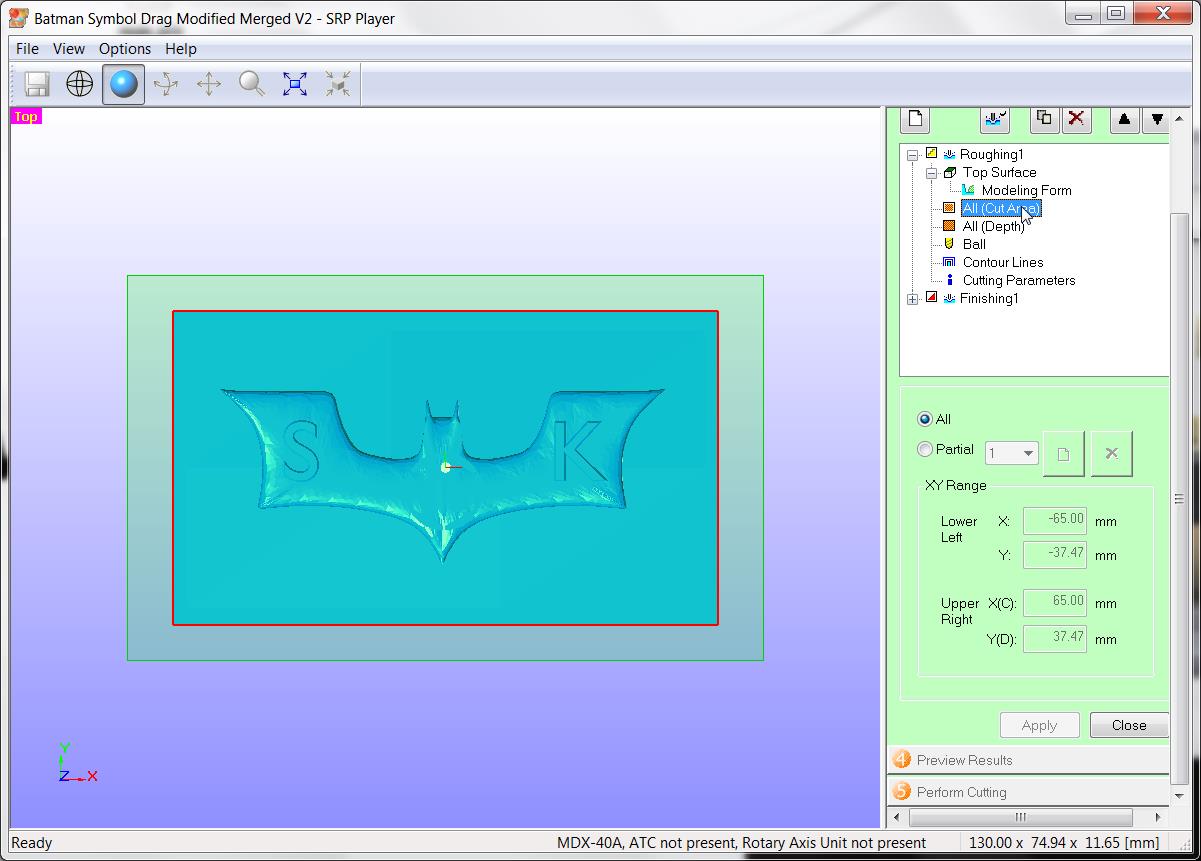Click the orange Cut Area square icon

tap(949, 208)
